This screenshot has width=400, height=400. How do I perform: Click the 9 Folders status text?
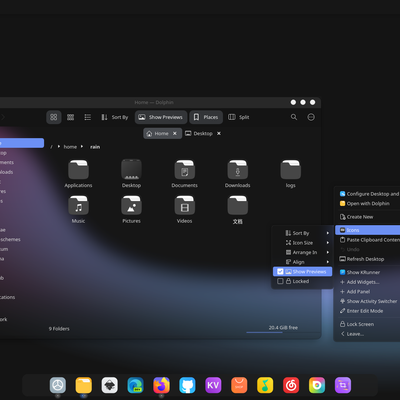(59, 329)
